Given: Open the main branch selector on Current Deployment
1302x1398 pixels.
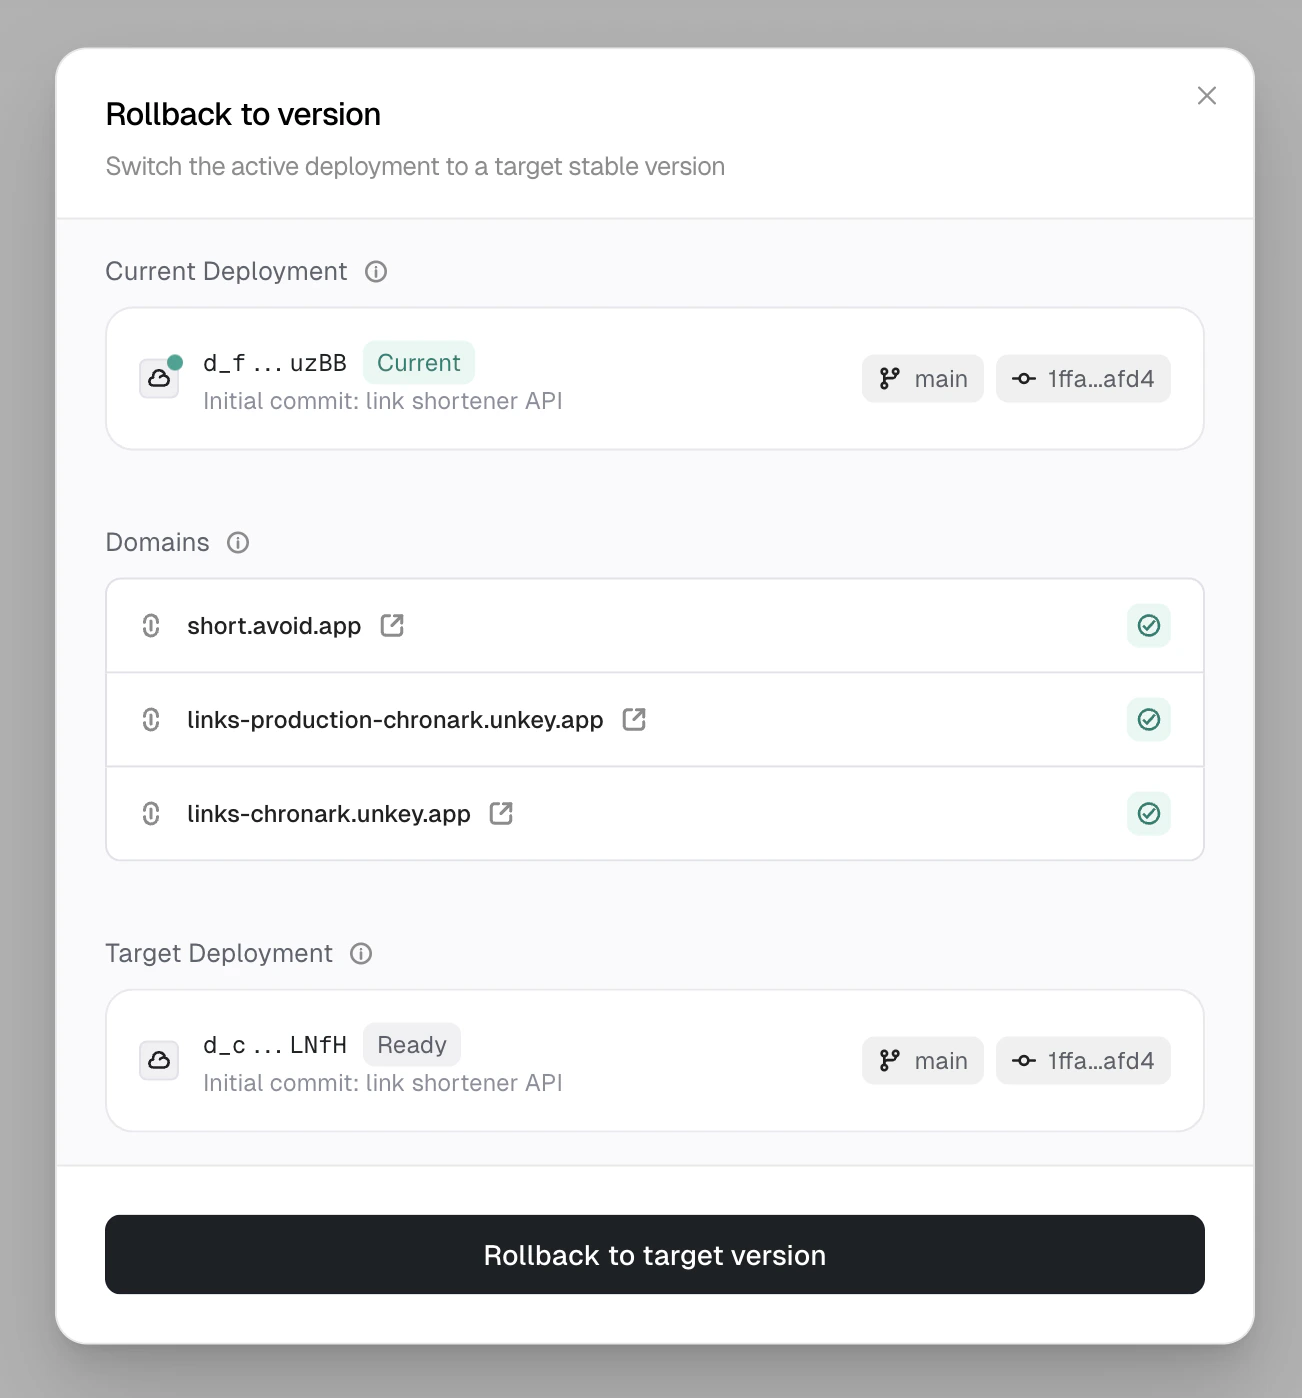Looking at the screenshot, I should tap(922, 378).
